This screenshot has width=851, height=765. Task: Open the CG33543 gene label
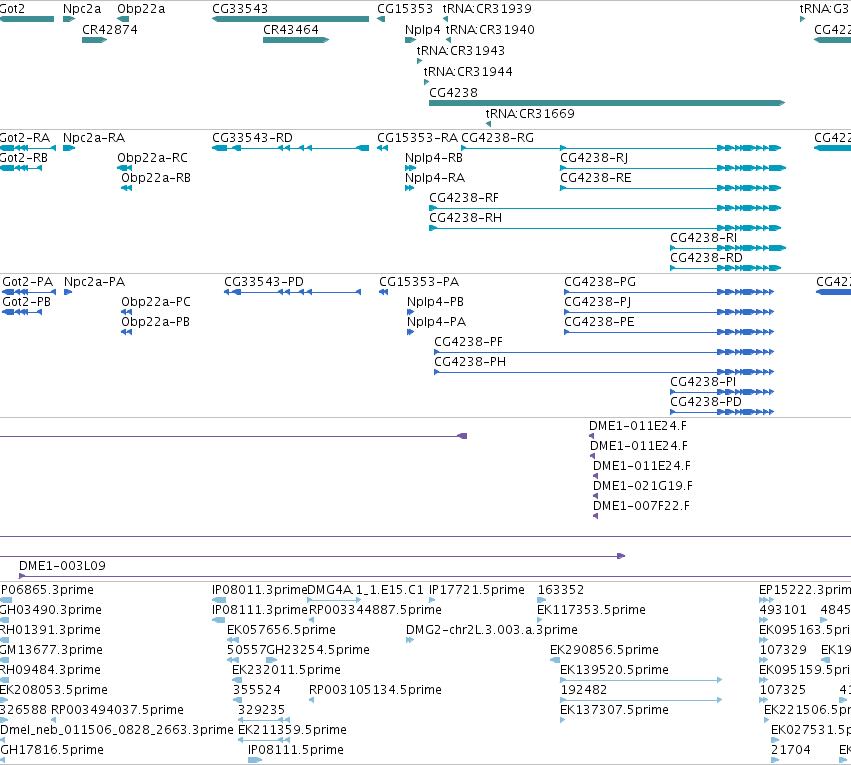(x=240, y=9)
